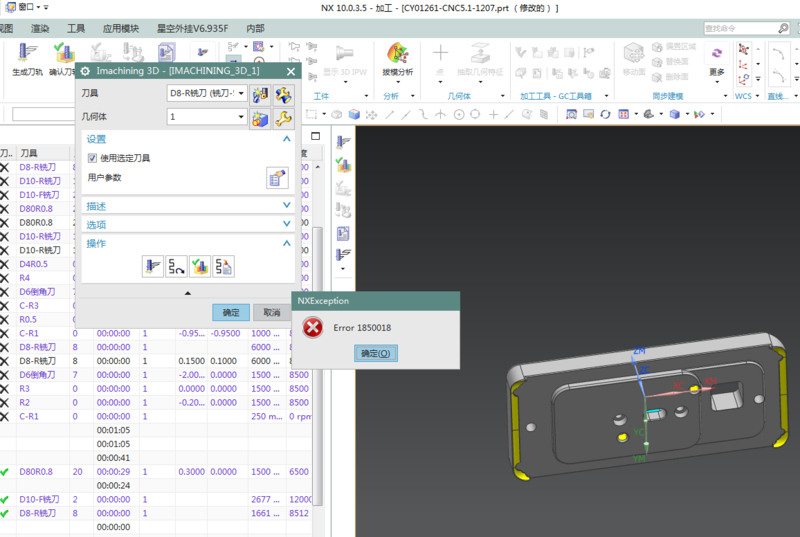
Task: Click the gear icon in Imachining 3D title bar
Action: (x=85, y=71)
